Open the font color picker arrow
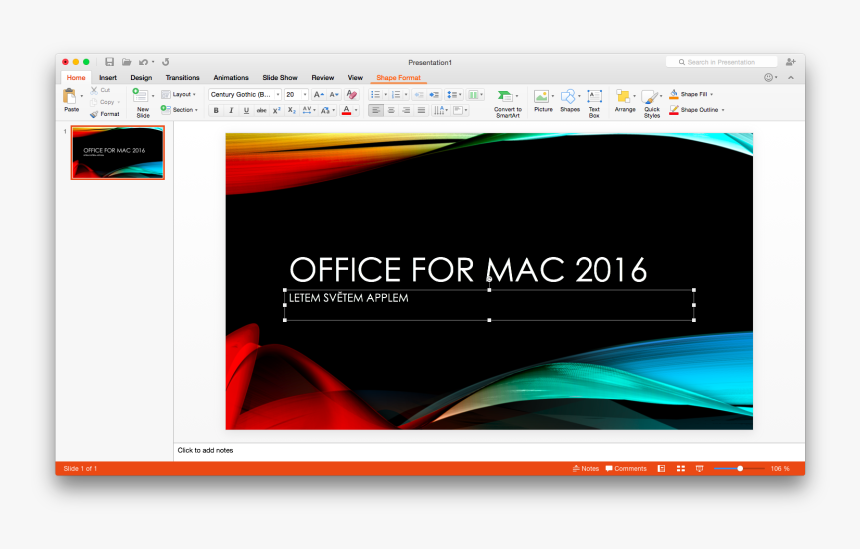This screenshot has width=860, height=549. (x=356, y=110)
